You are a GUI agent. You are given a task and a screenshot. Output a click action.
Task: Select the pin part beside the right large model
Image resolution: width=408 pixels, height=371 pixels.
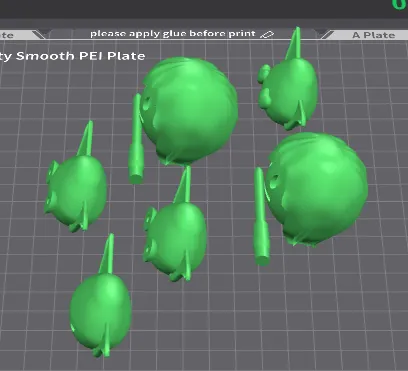[x=261, y=218]
